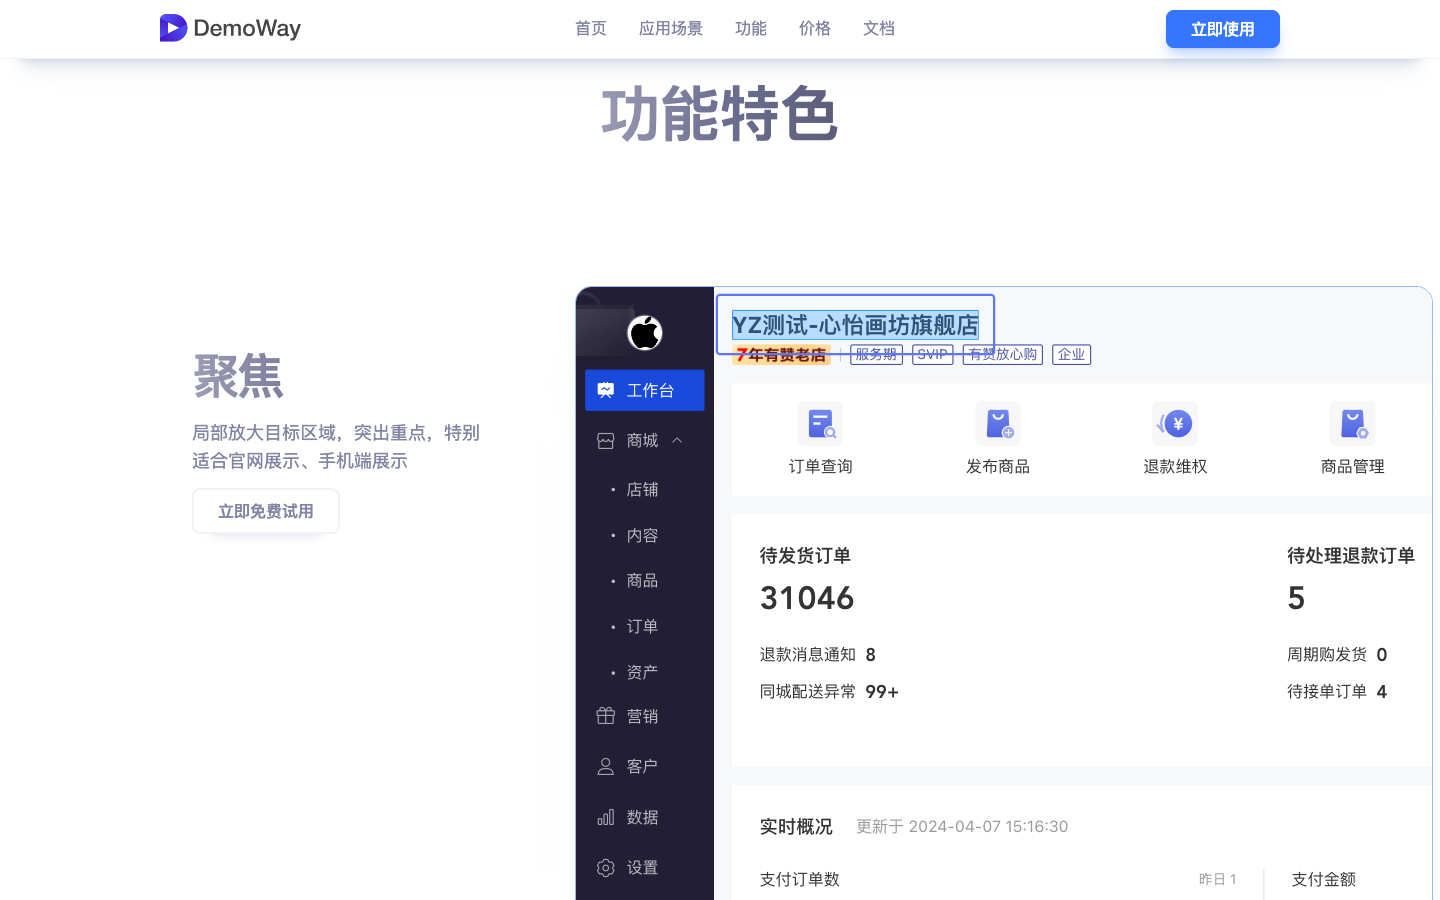Viewport: 1440px width, 900px height.
Task: Select 订单 in the sidebar
Action: click(641, 625)
